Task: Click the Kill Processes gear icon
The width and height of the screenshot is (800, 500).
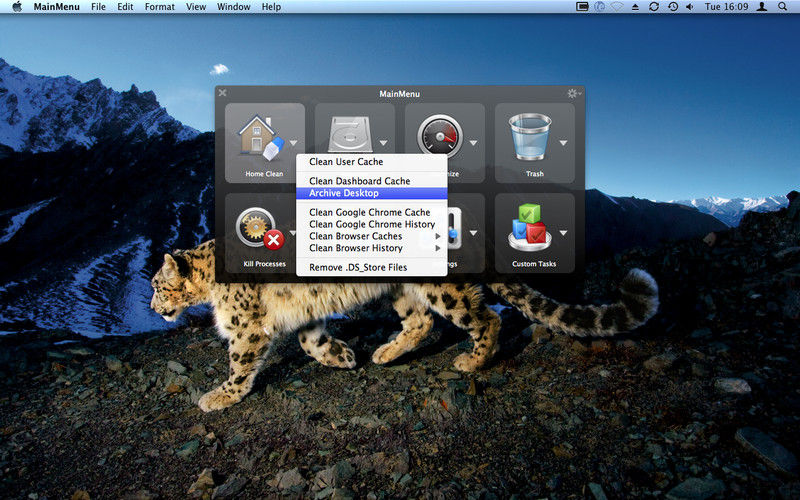Action: coord(260,228)
